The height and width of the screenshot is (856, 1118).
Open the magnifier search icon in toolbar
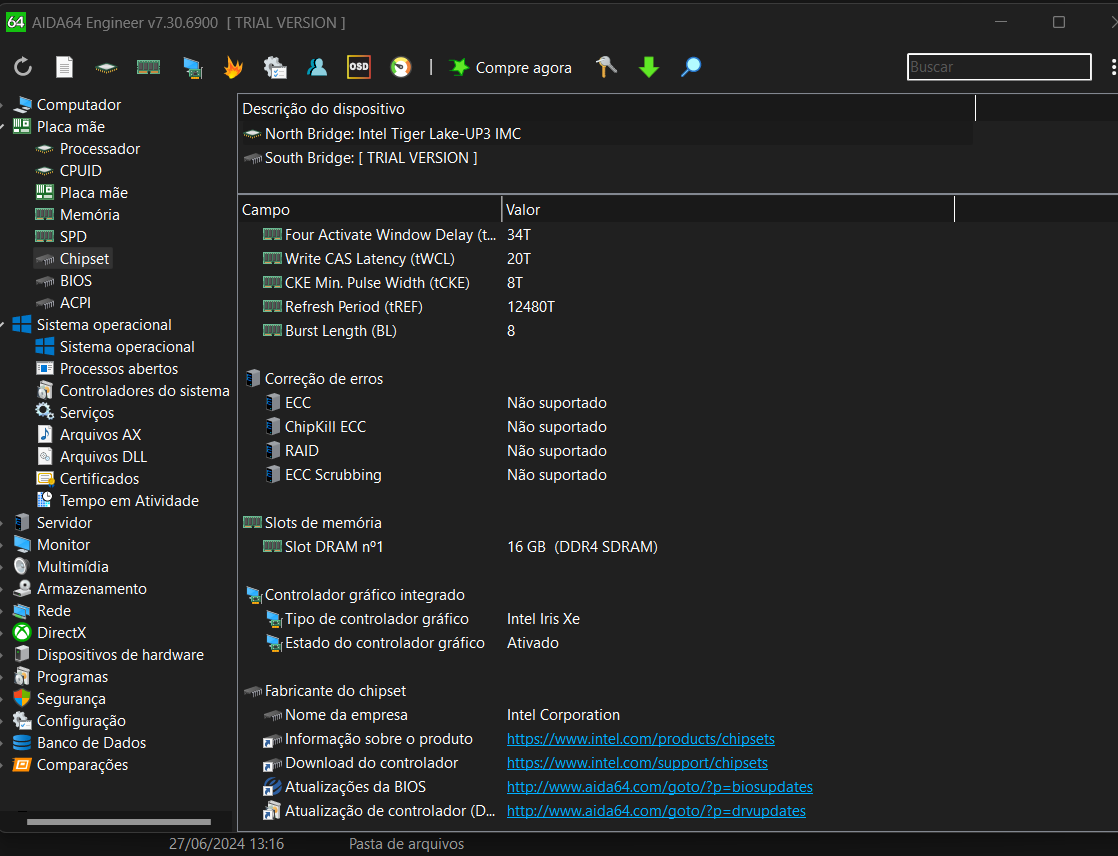(691, 67)
